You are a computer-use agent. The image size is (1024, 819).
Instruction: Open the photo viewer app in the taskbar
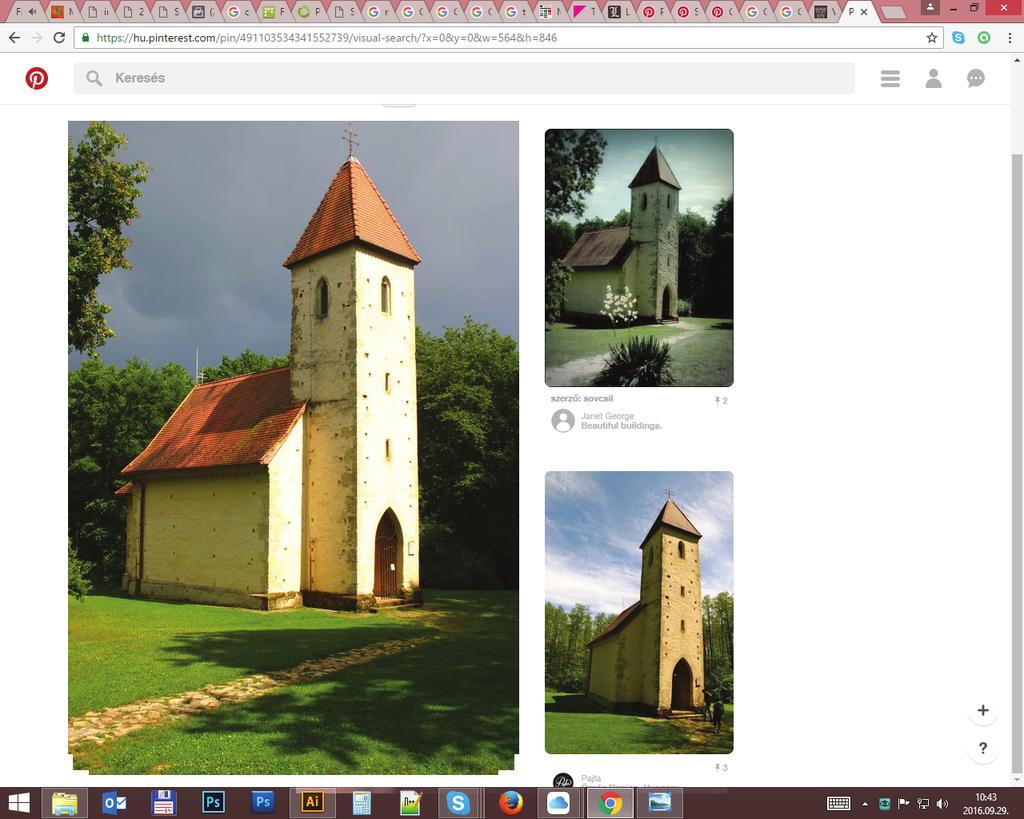[660, 803]
